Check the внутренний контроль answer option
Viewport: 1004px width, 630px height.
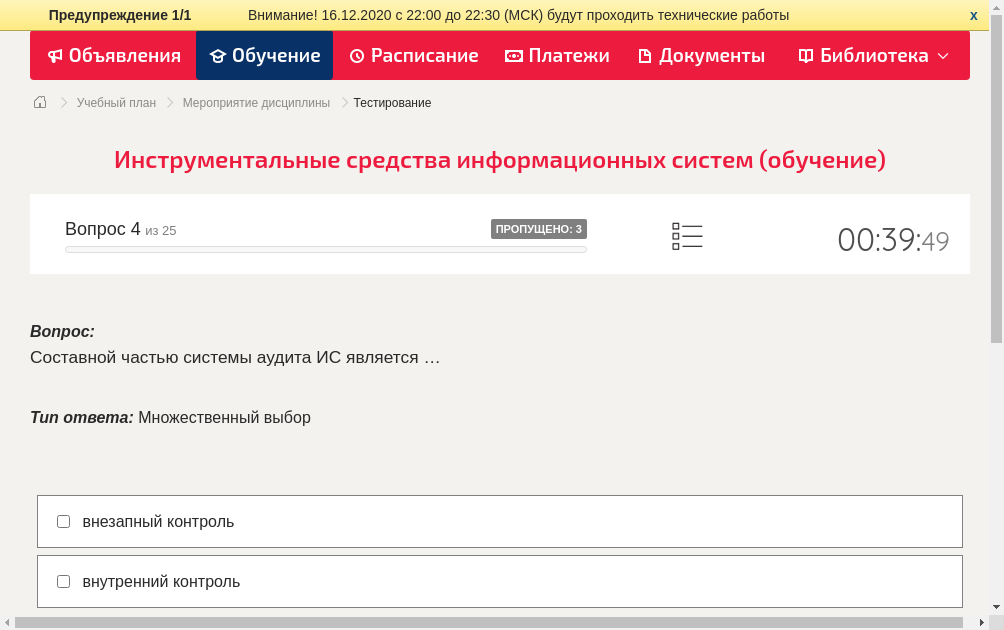[63, 581]
